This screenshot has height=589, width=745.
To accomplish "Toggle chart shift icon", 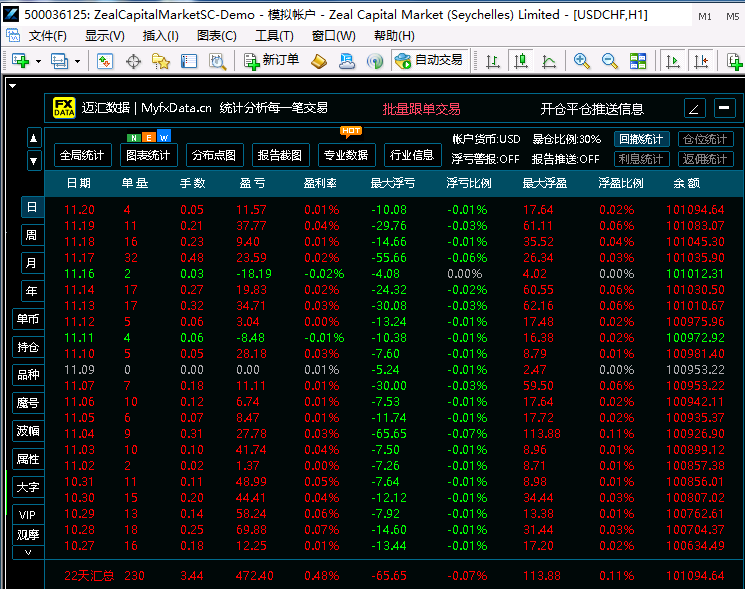I will point(701,61).
